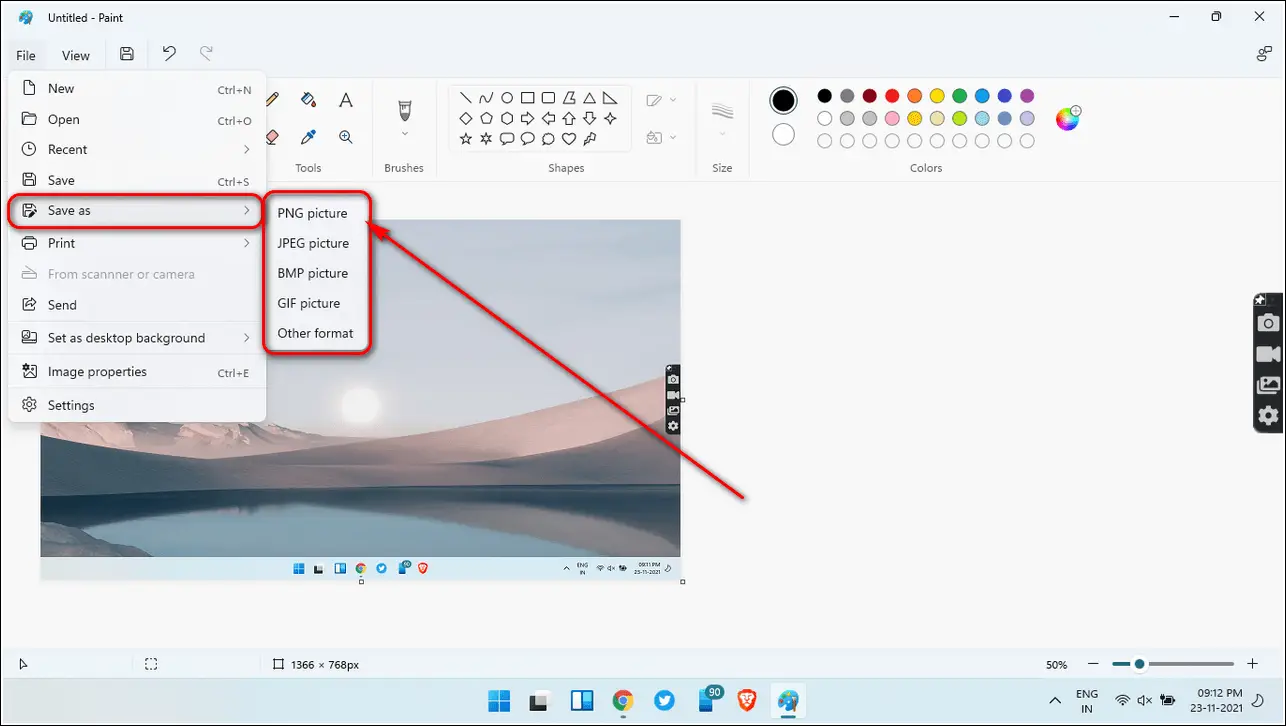Open Edit colors wheel
The height and width of the screenshot is (726, 1286).
point(1069,118)
